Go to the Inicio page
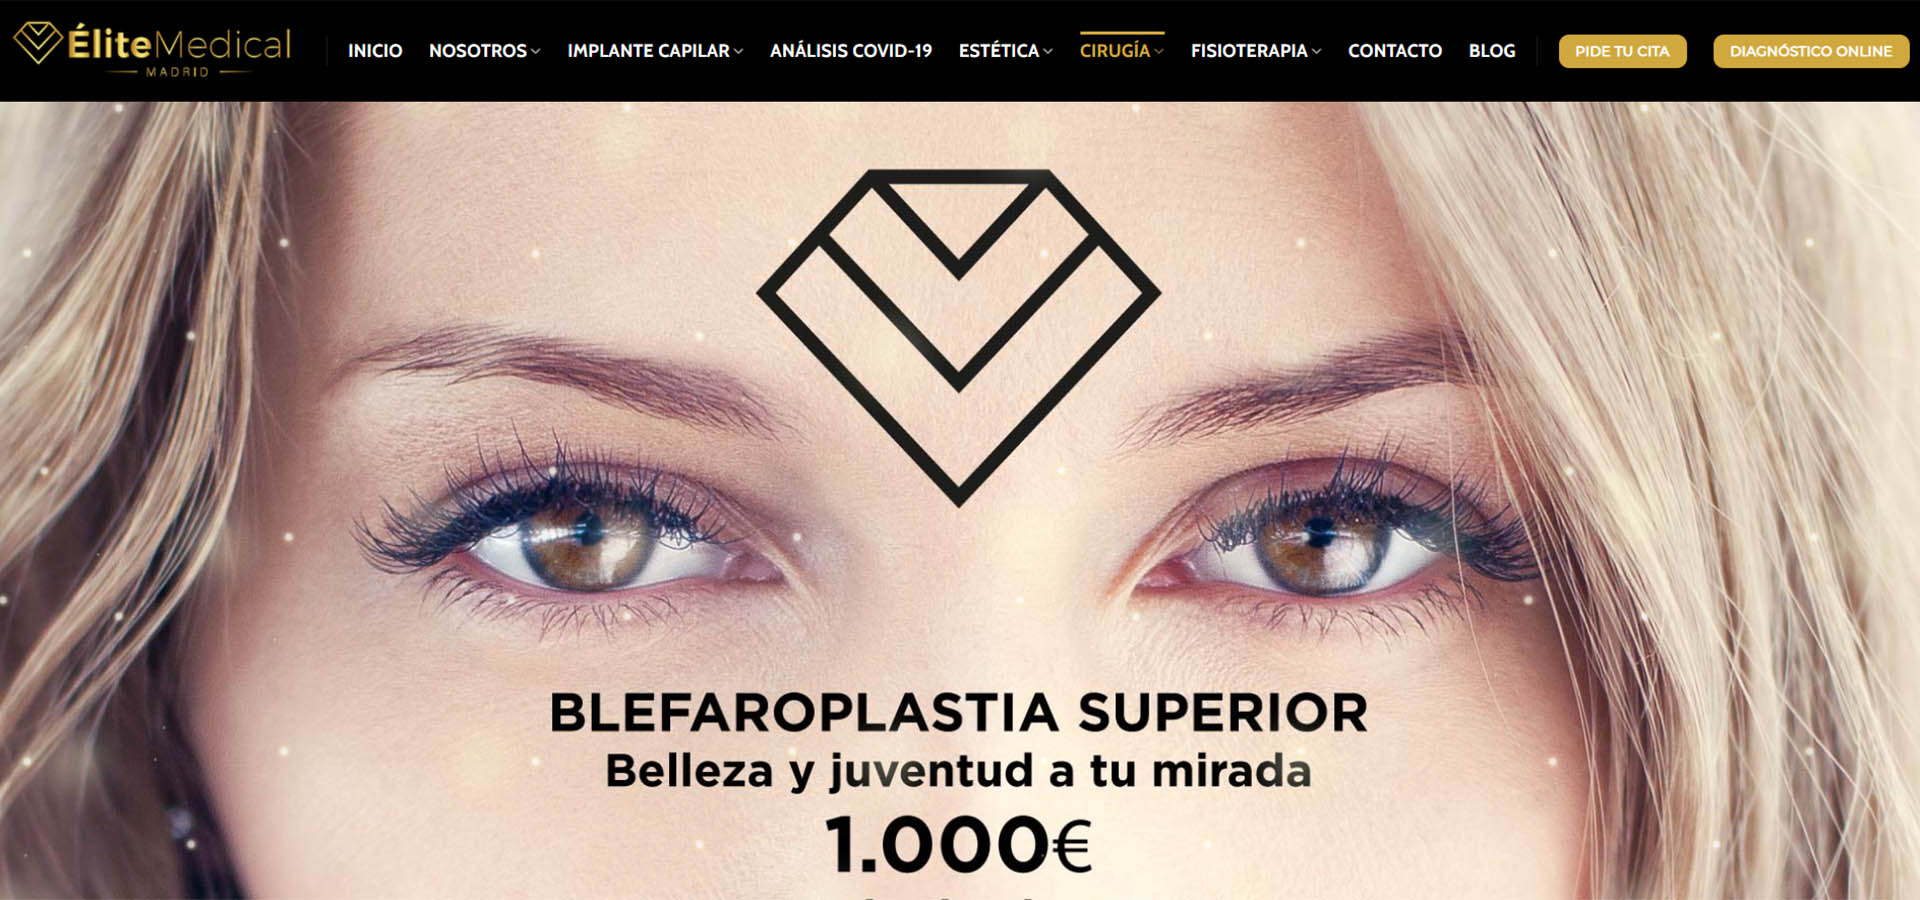1920x900 pixels. click(375, 51)
